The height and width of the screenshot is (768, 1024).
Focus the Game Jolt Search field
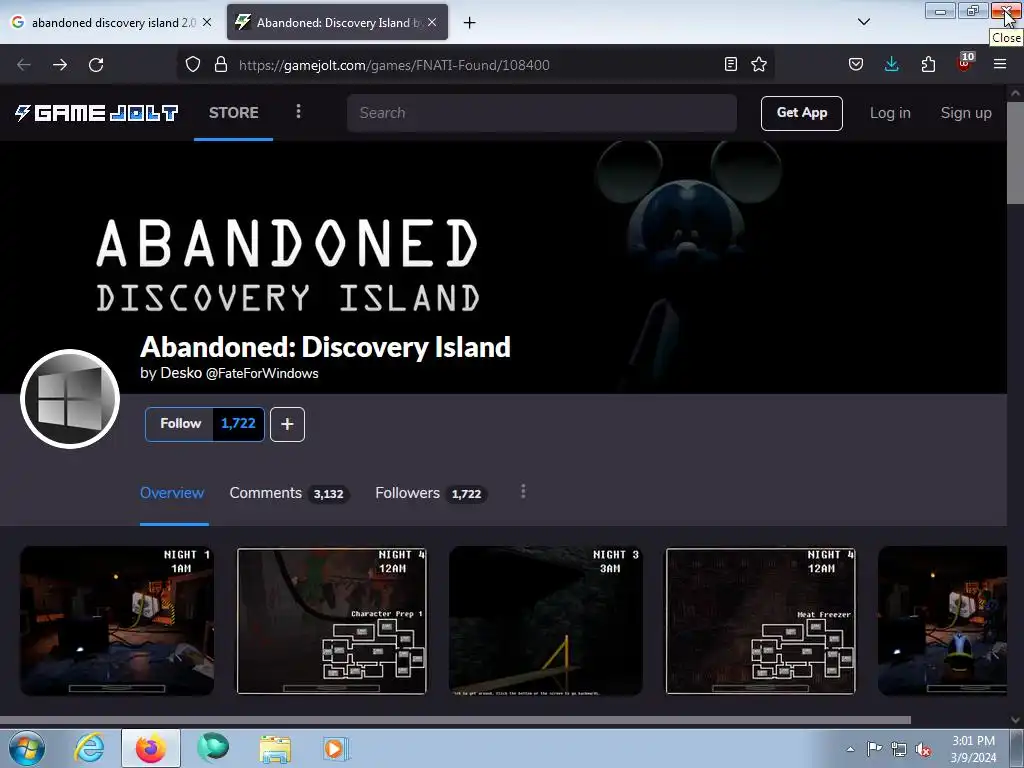point(542,113)
